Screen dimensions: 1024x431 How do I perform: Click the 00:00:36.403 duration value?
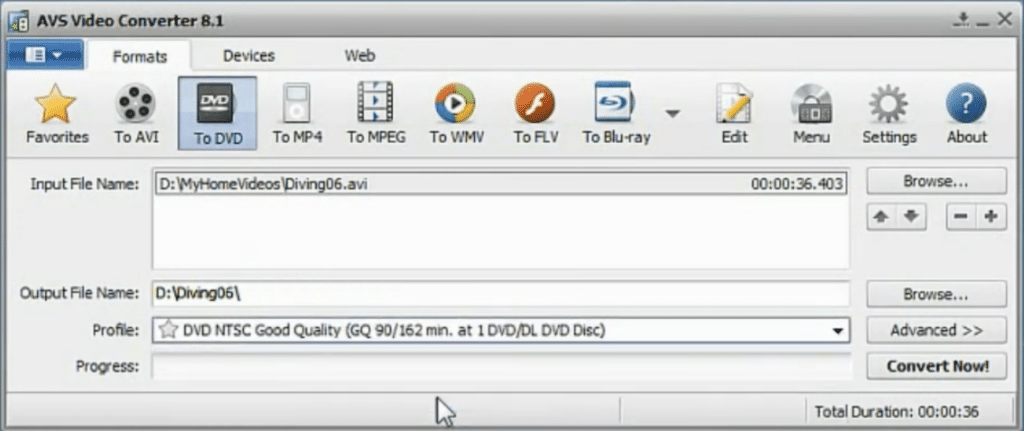click(797, 185)
